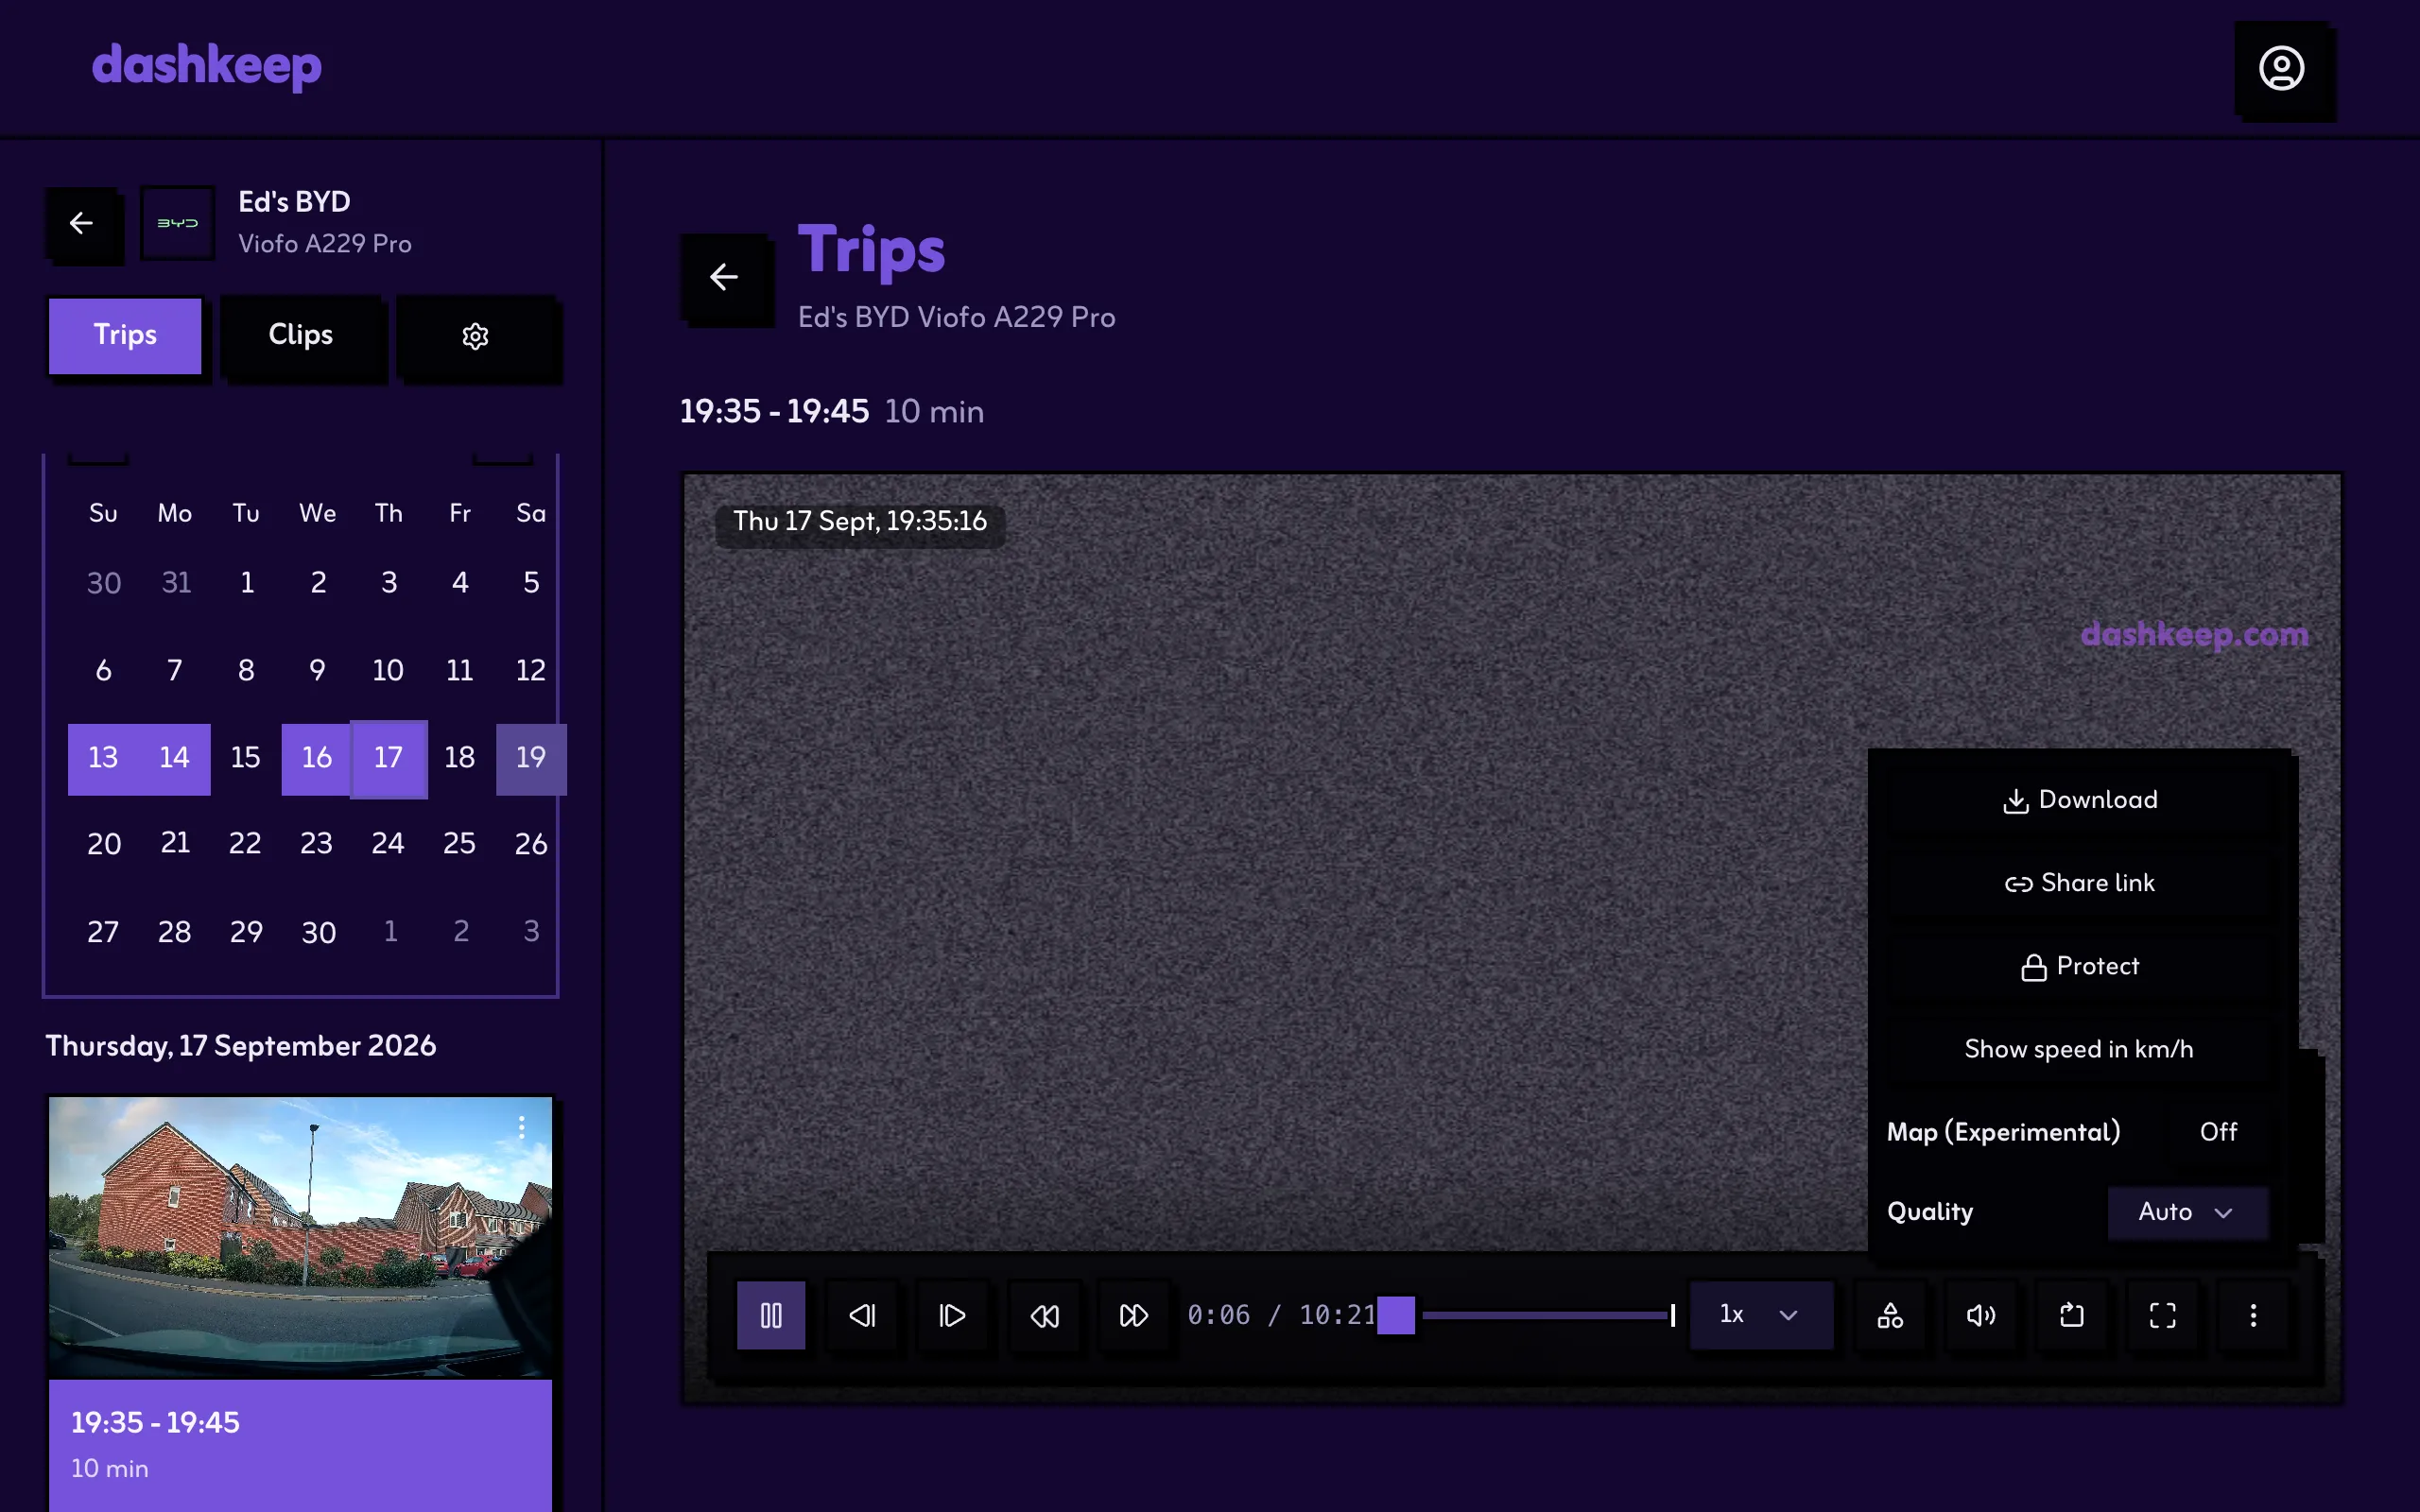
Task: Open the 19:35 - 19:45 trip thumbnail
Action: coord(300,1237)
